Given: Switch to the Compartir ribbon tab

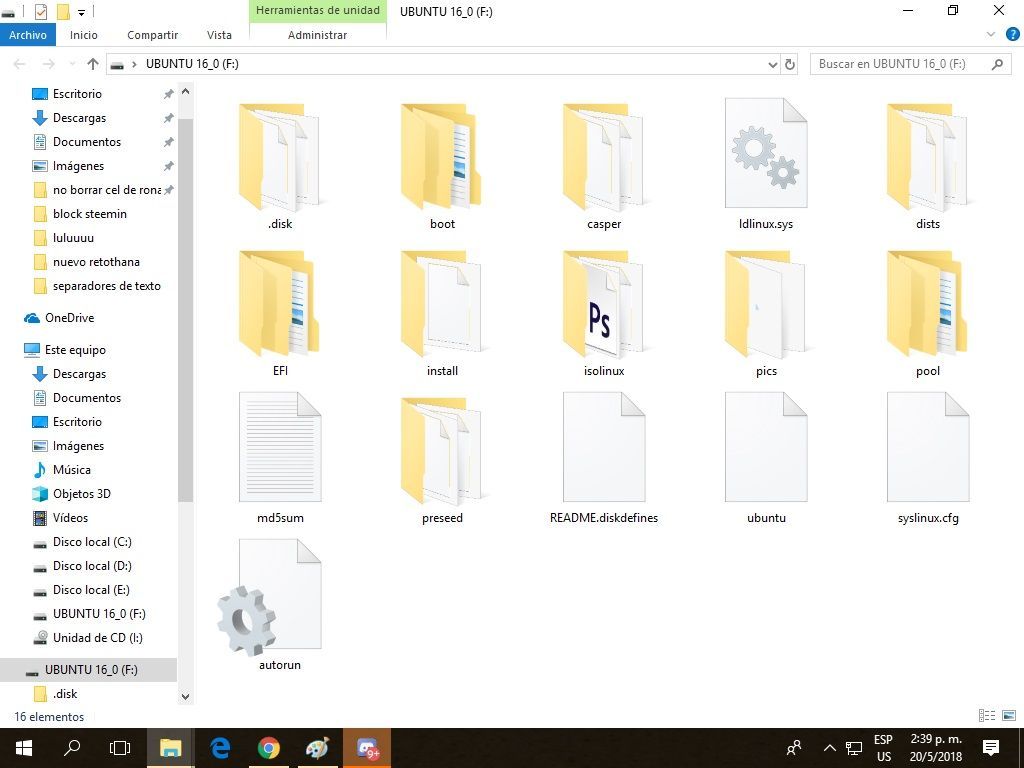Looking at the screenshot, I should pos(152,35).
